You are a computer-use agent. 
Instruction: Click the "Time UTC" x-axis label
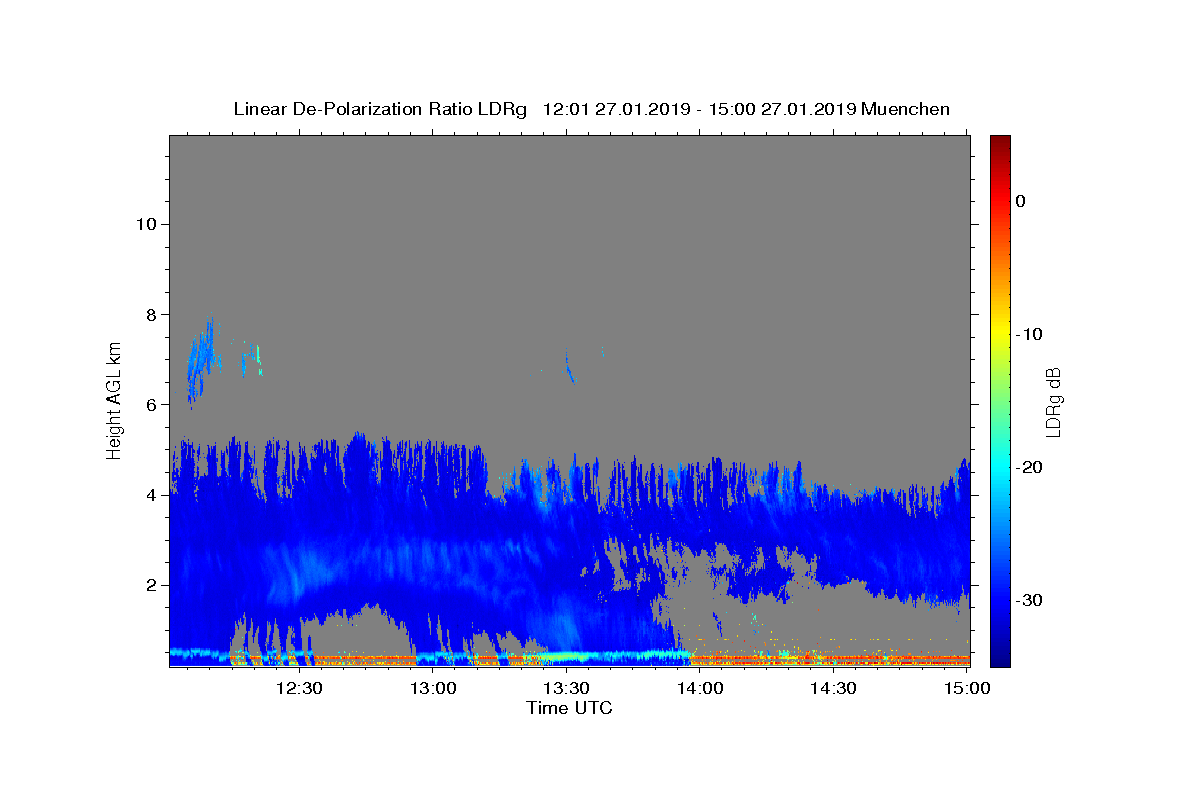[x=569, y=708]
